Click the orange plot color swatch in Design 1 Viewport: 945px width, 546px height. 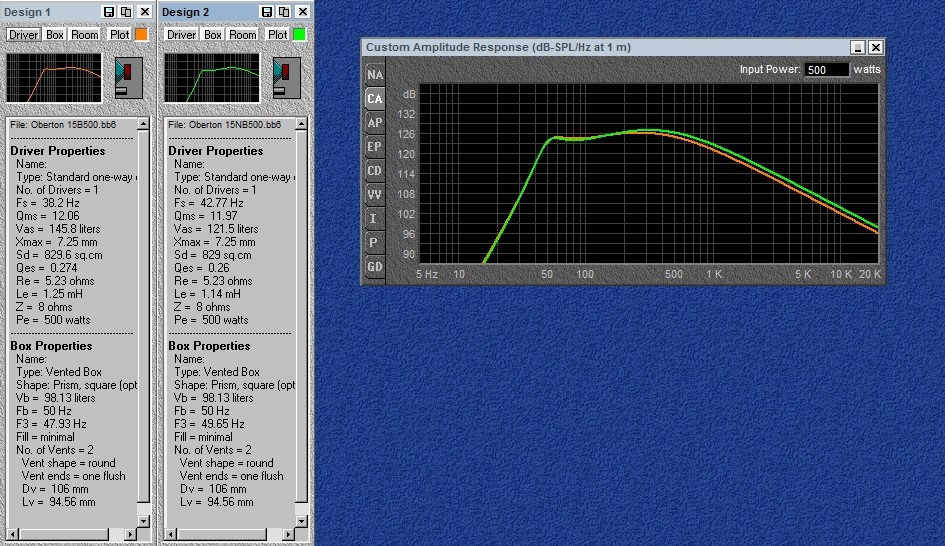[142, 35]
